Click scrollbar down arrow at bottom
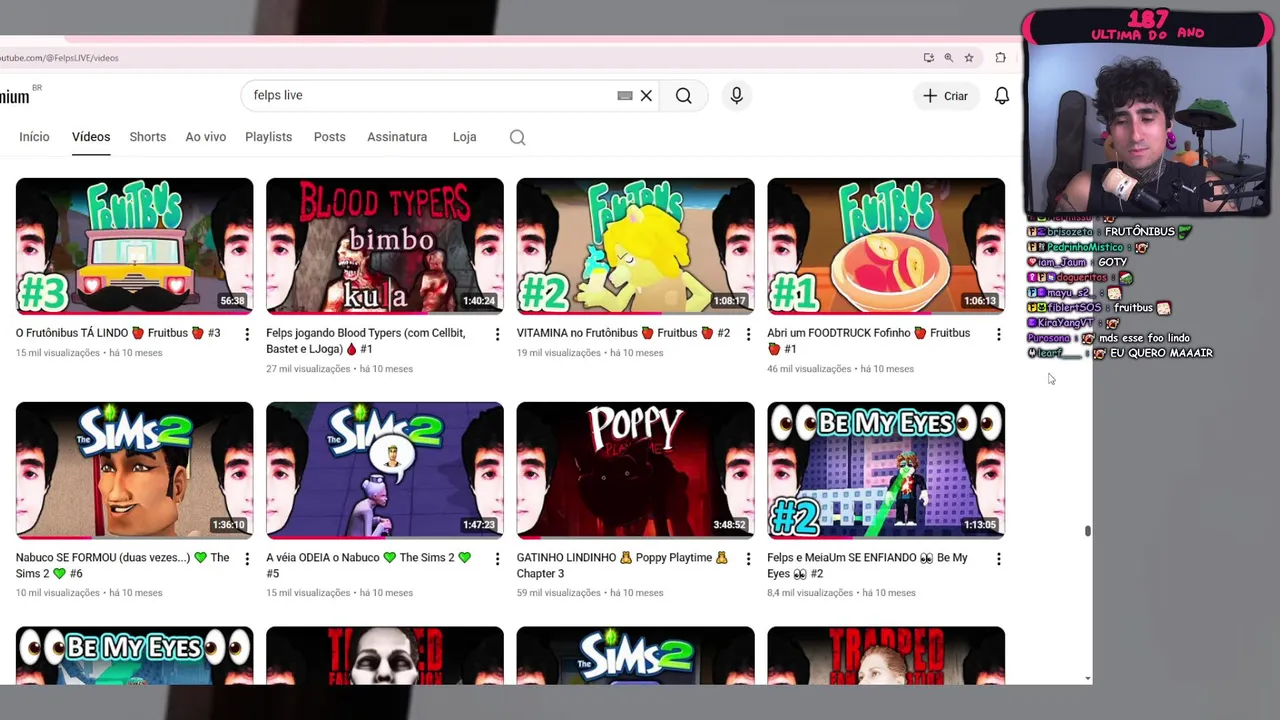The image size is (1280, 720). click(x=1087, y=679)
